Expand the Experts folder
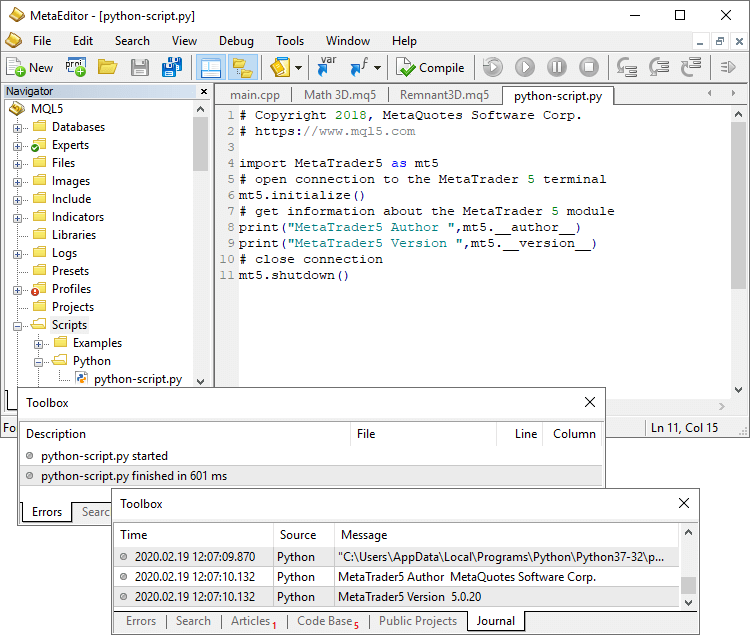 tap(17, 146)
